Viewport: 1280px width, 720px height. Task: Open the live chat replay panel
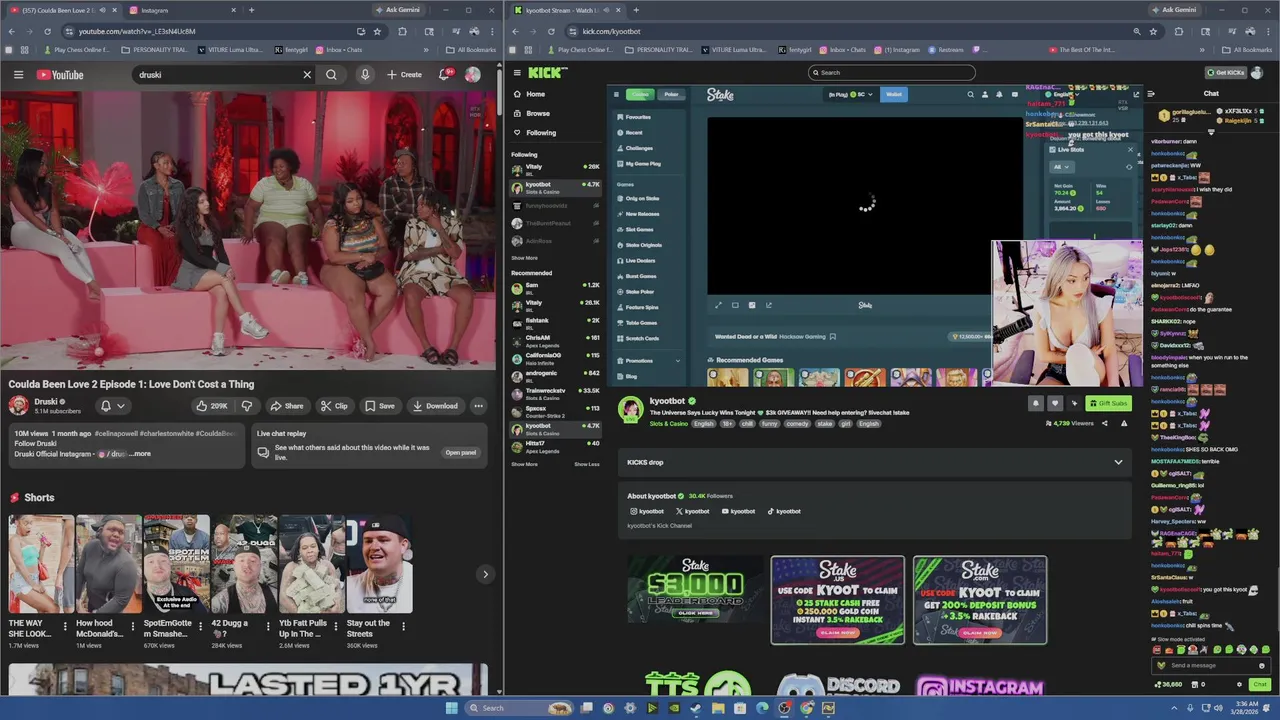(x=461, y=452)
